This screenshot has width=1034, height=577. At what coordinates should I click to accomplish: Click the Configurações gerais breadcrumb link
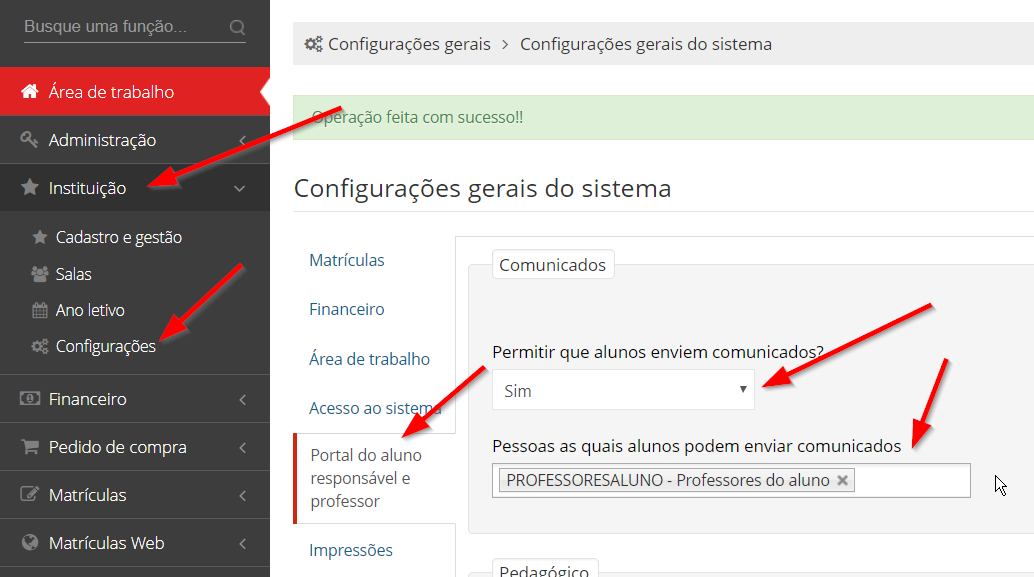(409, 44)
